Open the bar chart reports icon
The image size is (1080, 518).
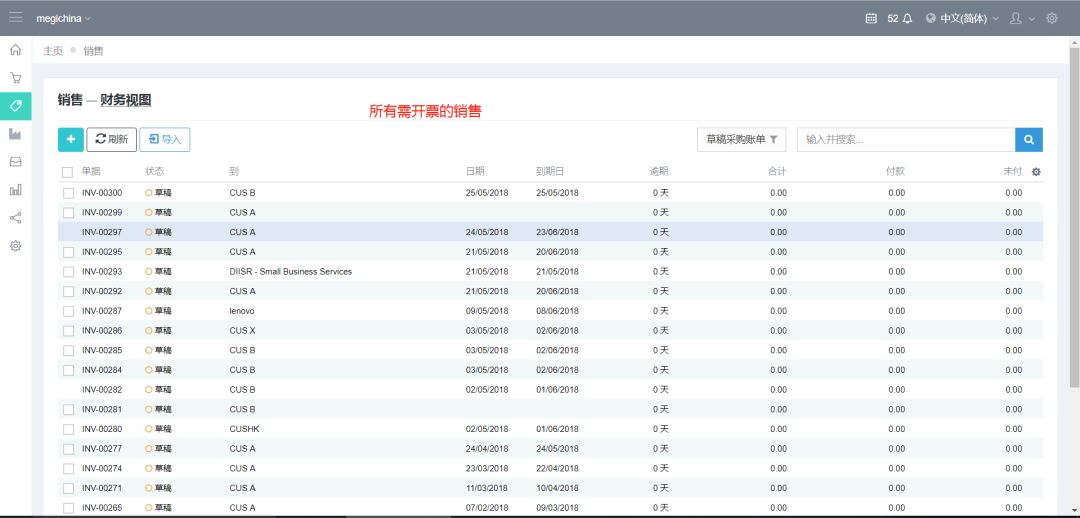pos(16,189)
